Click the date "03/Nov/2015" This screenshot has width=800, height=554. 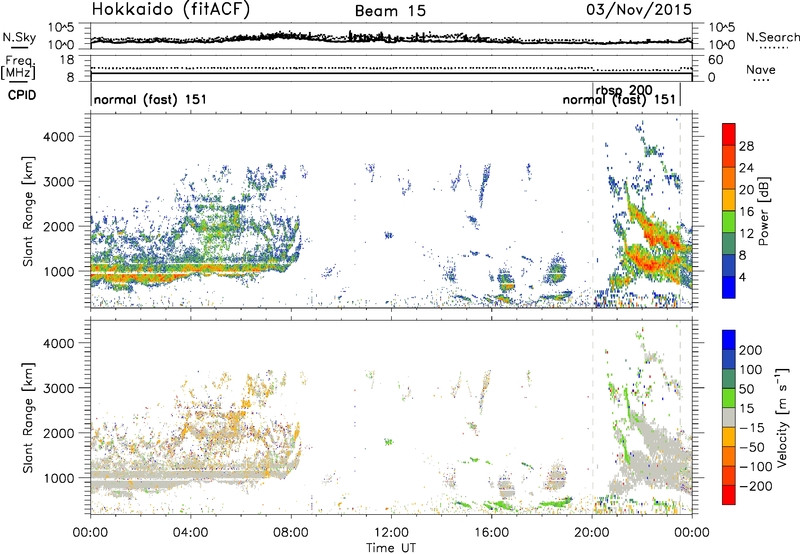(638, 10)
